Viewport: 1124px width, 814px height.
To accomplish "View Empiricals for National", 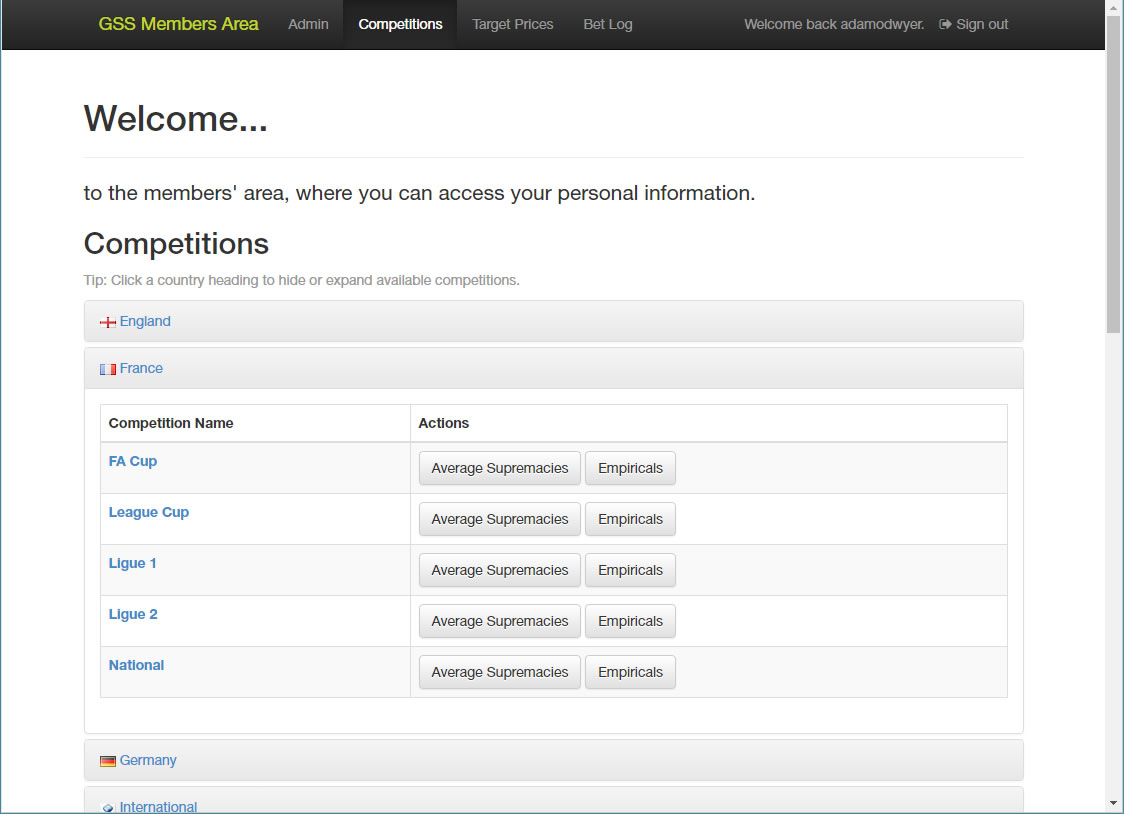I will (x=630, y=672).
